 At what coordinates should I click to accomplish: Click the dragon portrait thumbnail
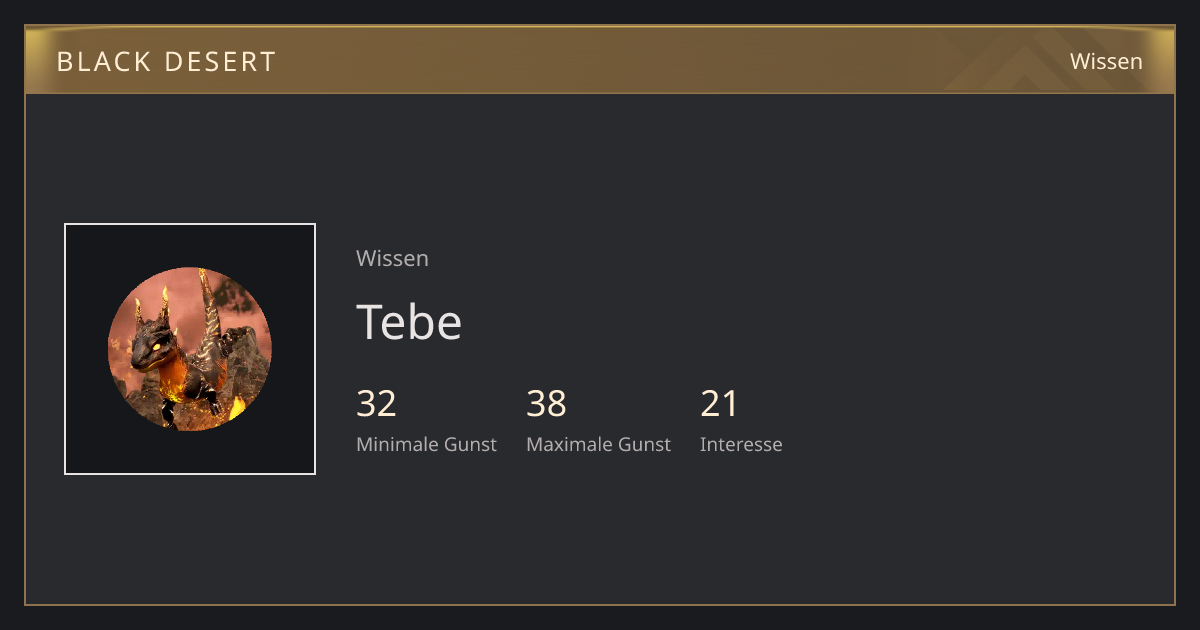coord(190,349)
